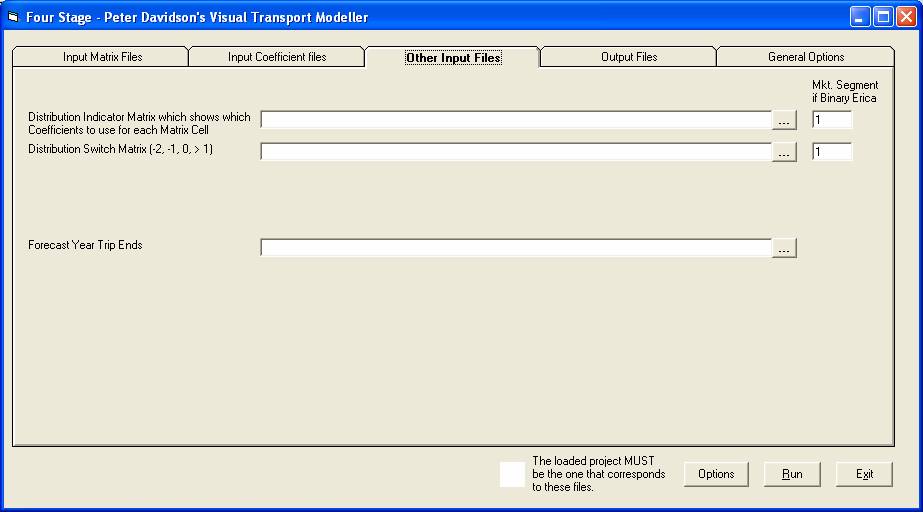Click the 'Distribution Indicator Matrix which shows which' label
The image size is (923, 512).
pos(139,123)
